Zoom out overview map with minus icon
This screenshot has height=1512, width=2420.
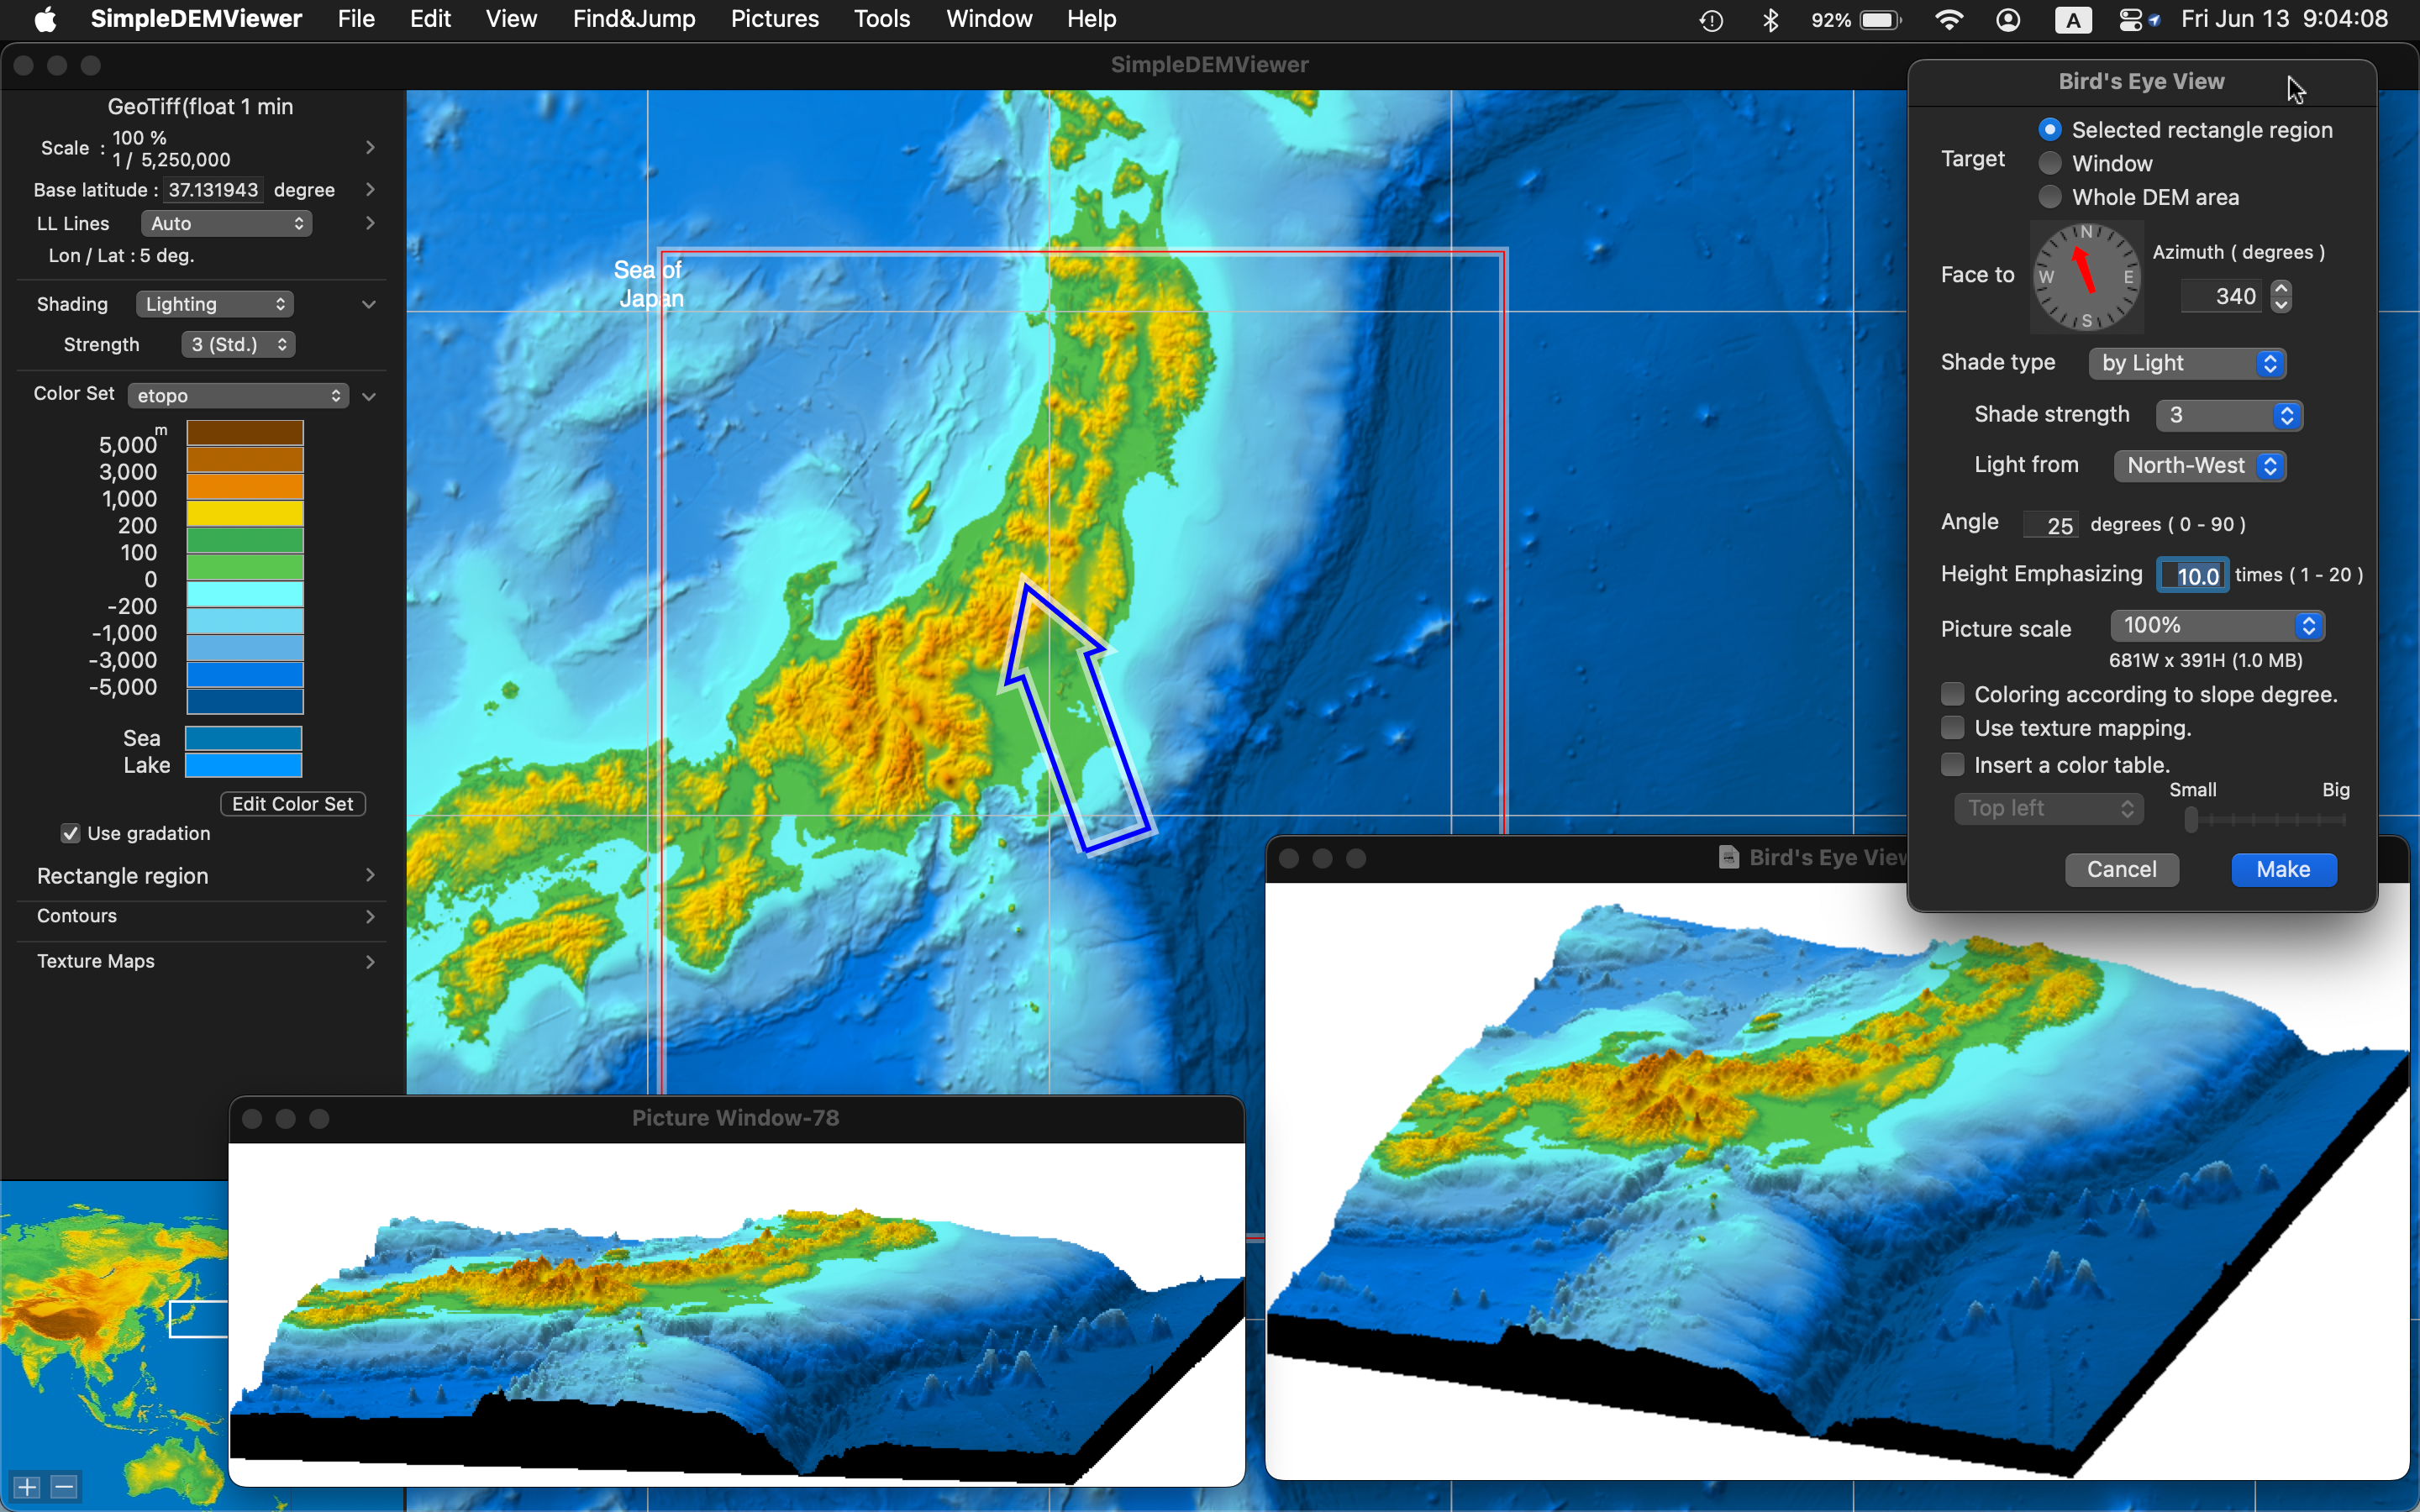(64, 1487)
